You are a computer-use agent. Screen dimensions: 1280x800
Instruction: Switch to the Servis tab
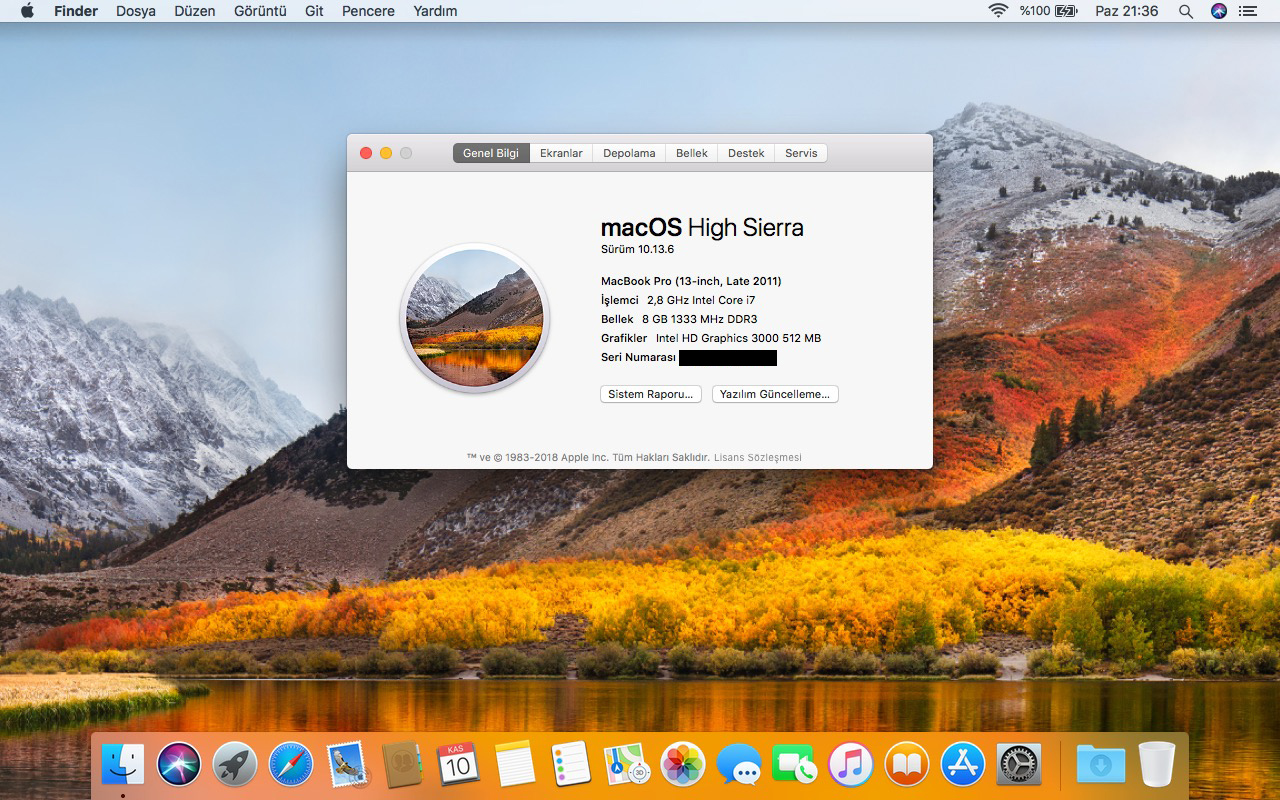[801, 153]
